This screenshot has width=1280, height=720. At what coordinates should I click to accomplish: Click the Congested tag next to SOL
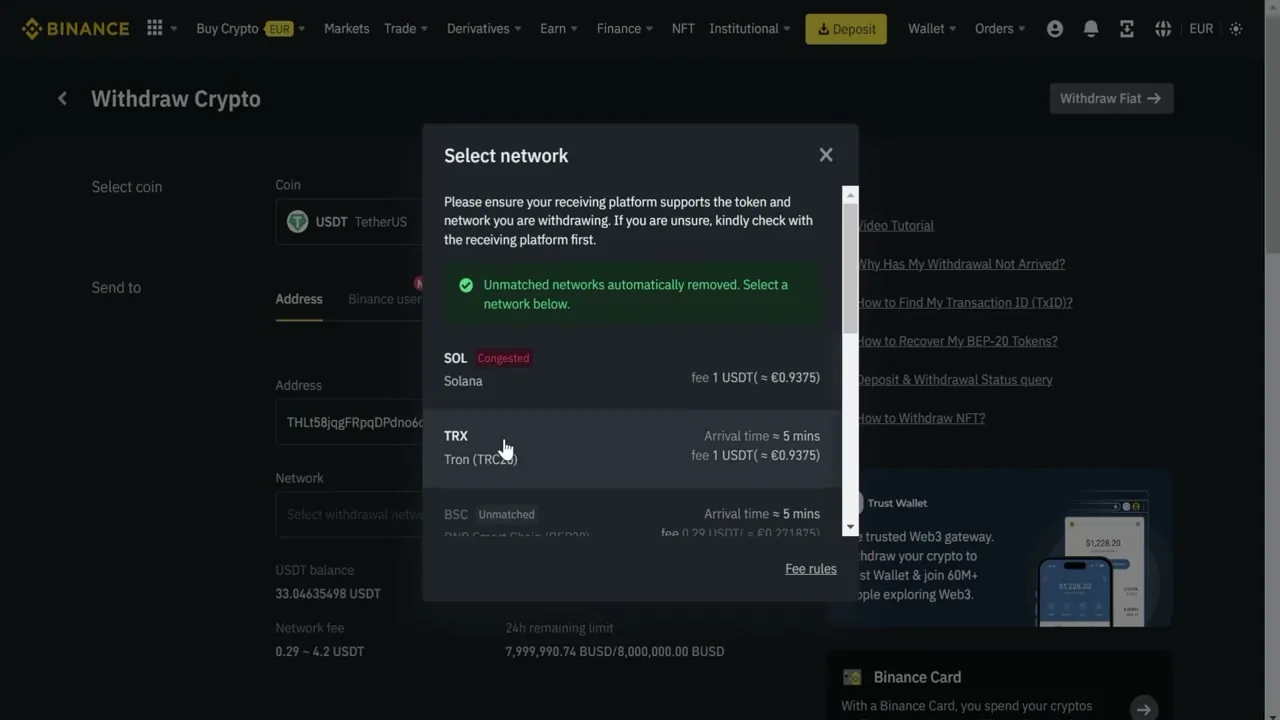503,358
